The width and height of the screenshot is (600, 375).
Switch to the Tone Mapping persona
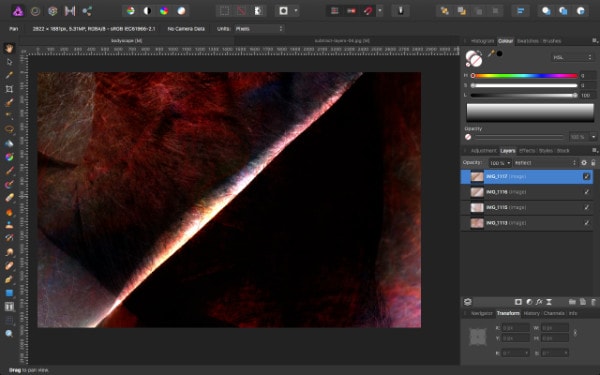(x=70, y=11)
